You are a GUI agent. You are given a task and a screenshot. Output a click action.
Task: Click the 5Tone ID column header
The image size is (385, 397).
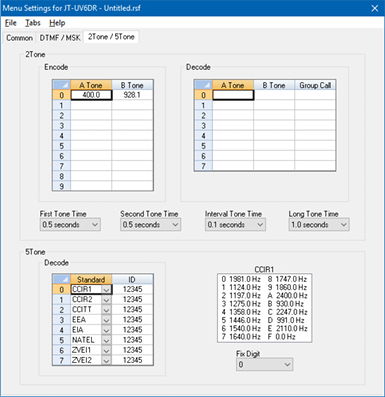click(x=132, y=279)
